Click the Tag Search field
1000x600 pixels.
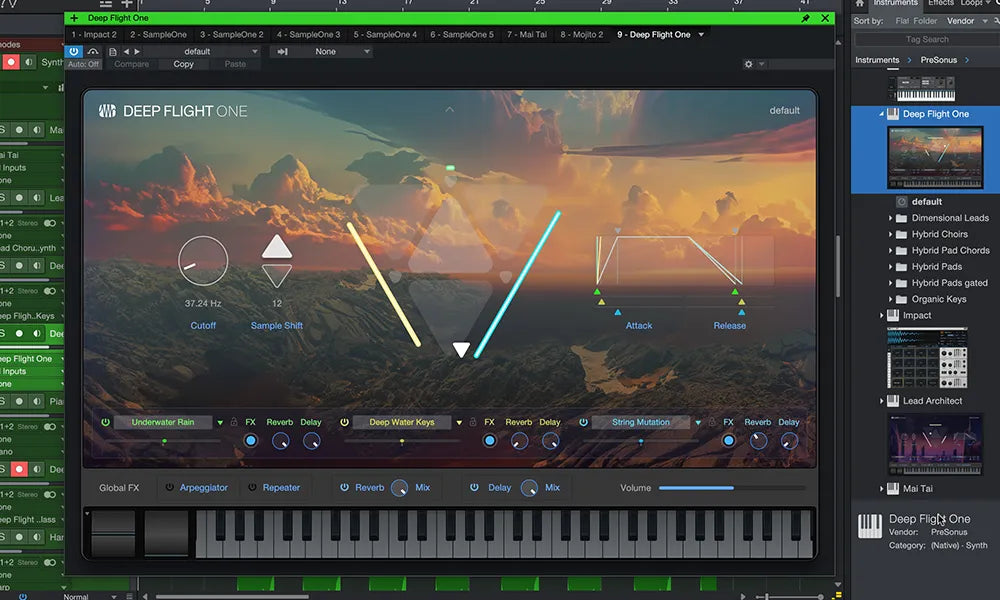click(925, 38)
